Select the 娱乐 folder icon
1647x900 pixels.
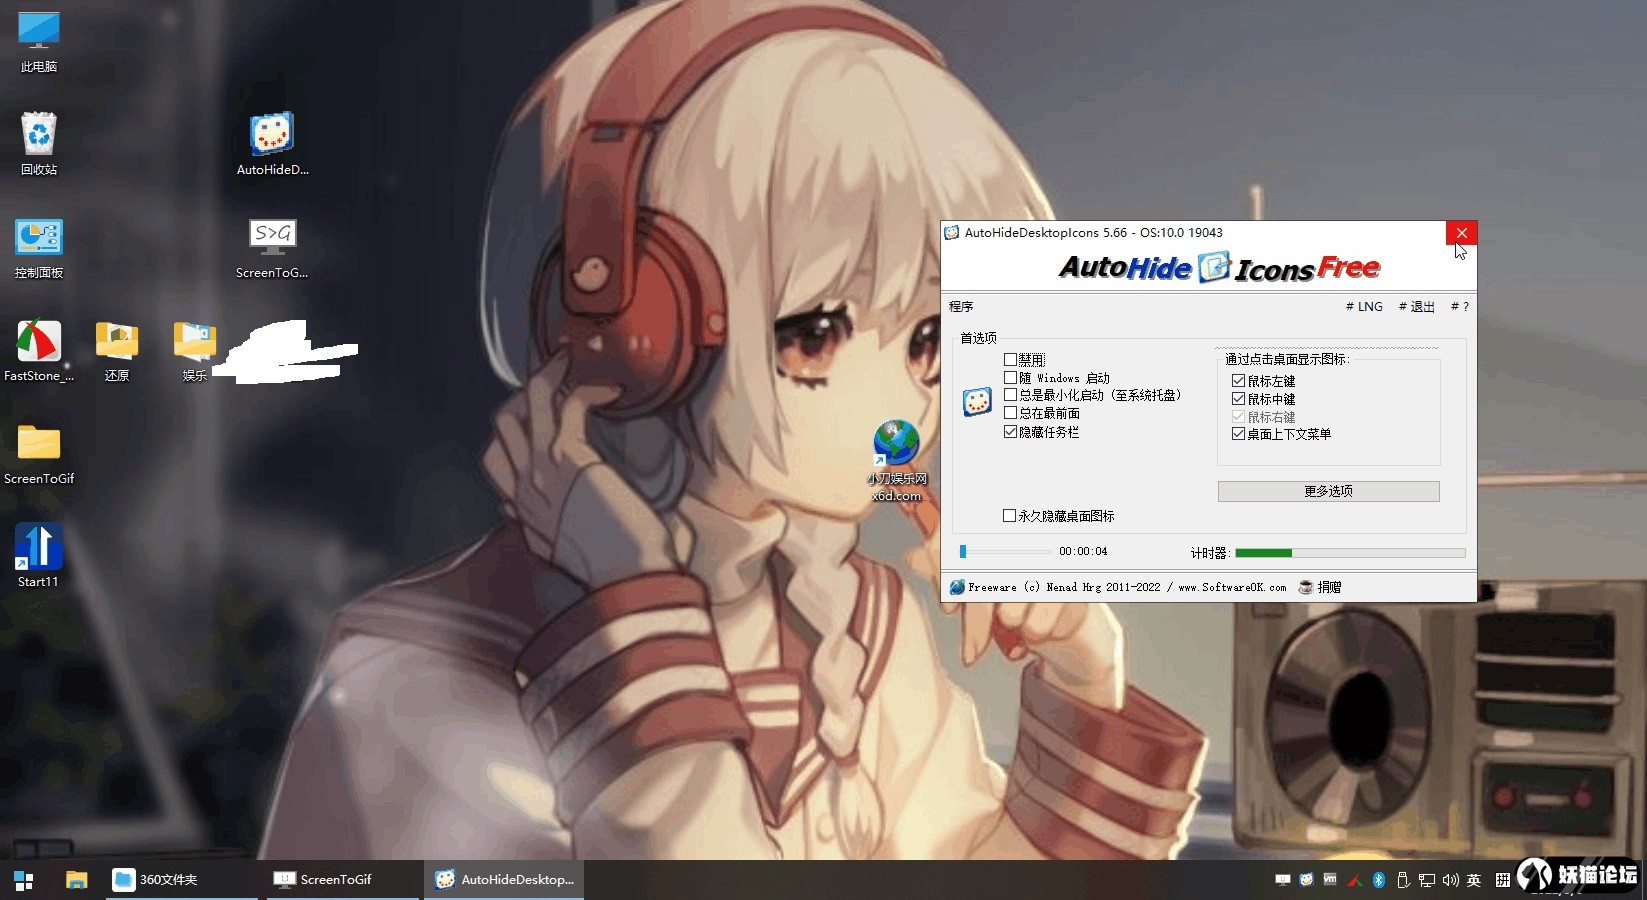click(194, 351)
